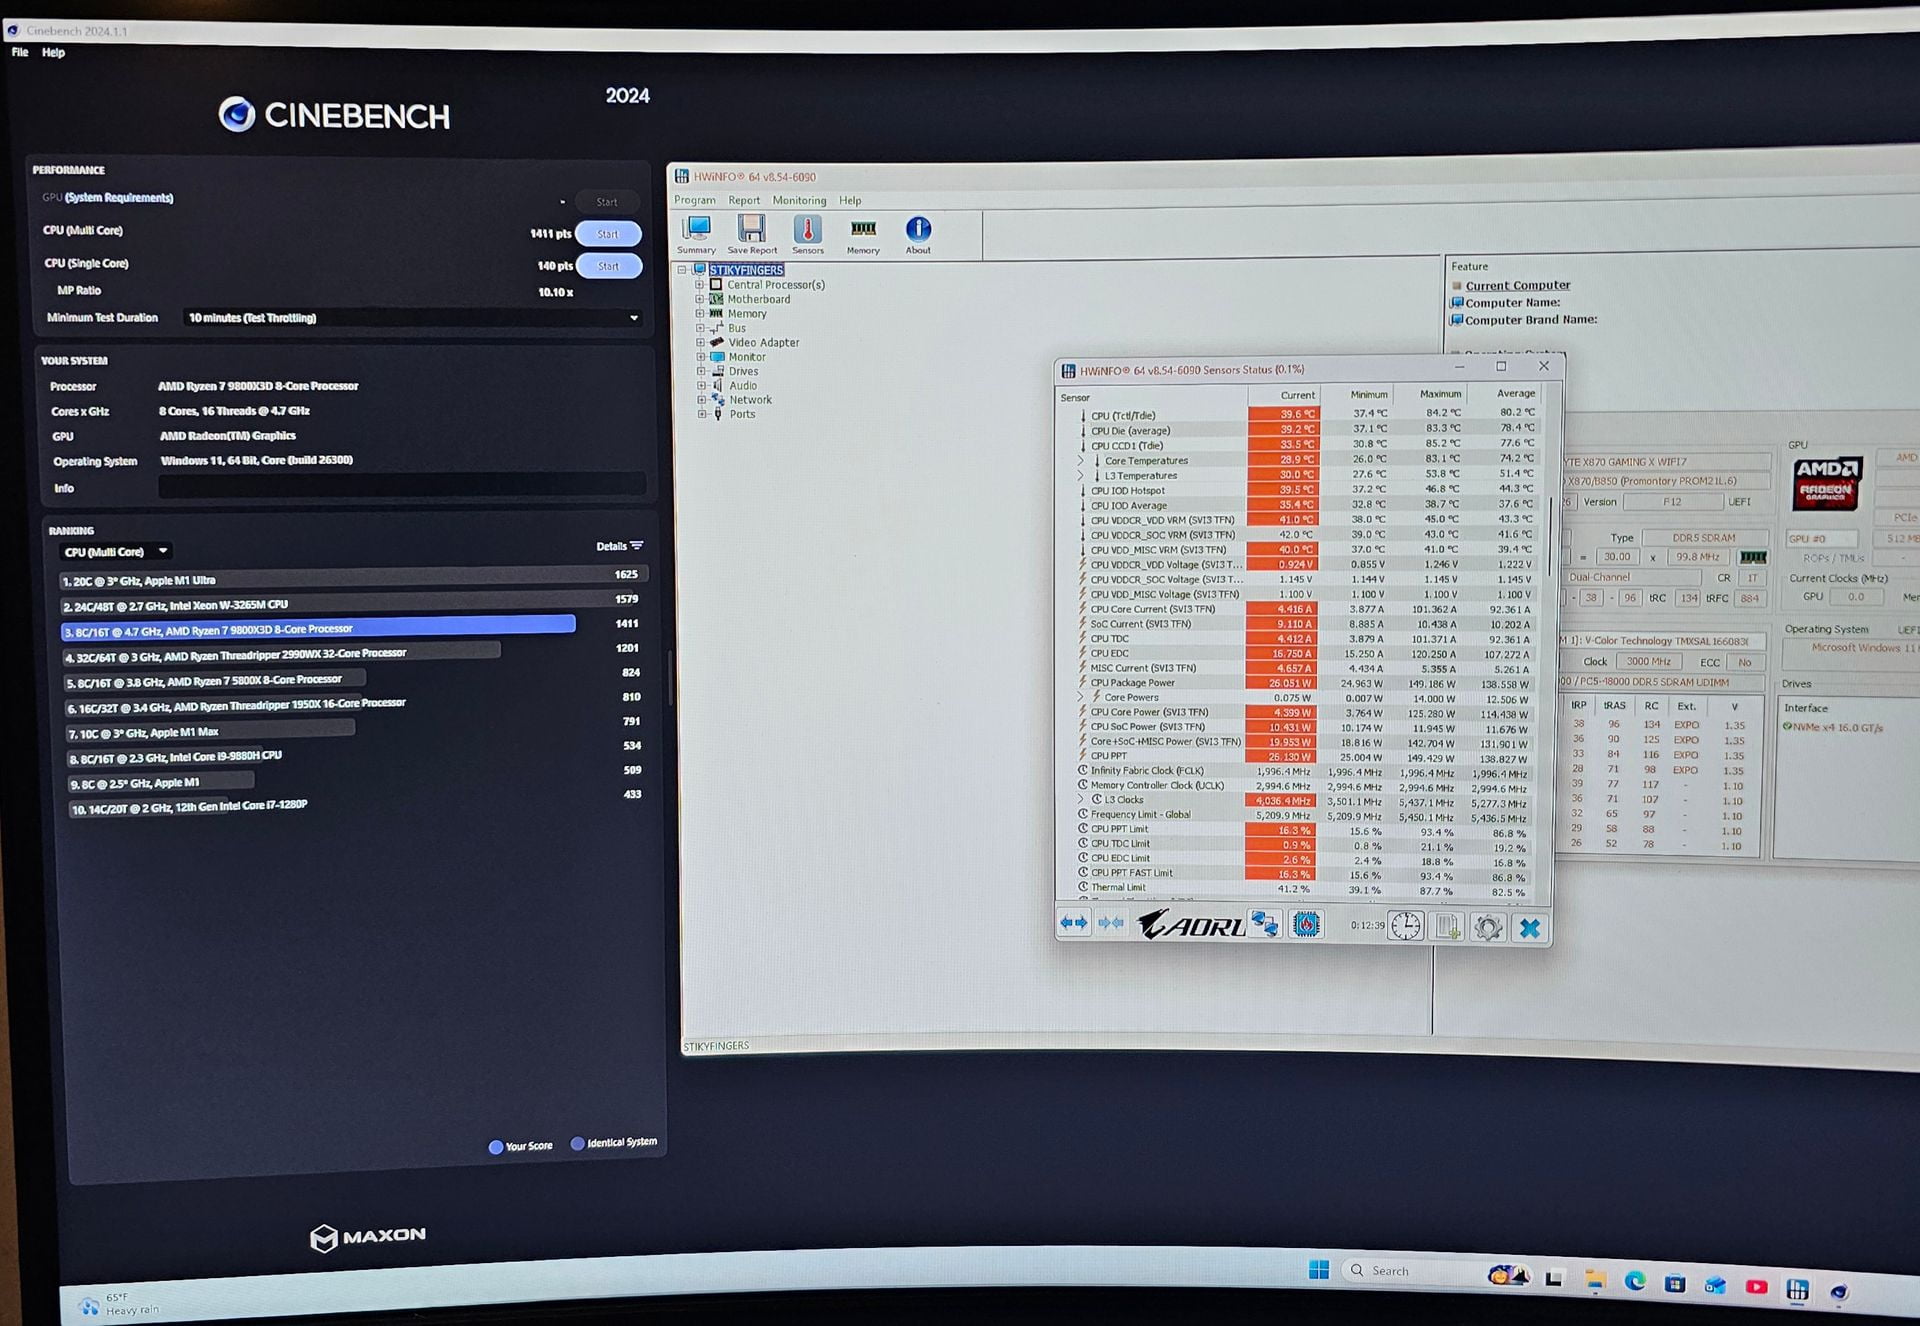Click the Details filter button in Ranking

(x=620, y=546)
